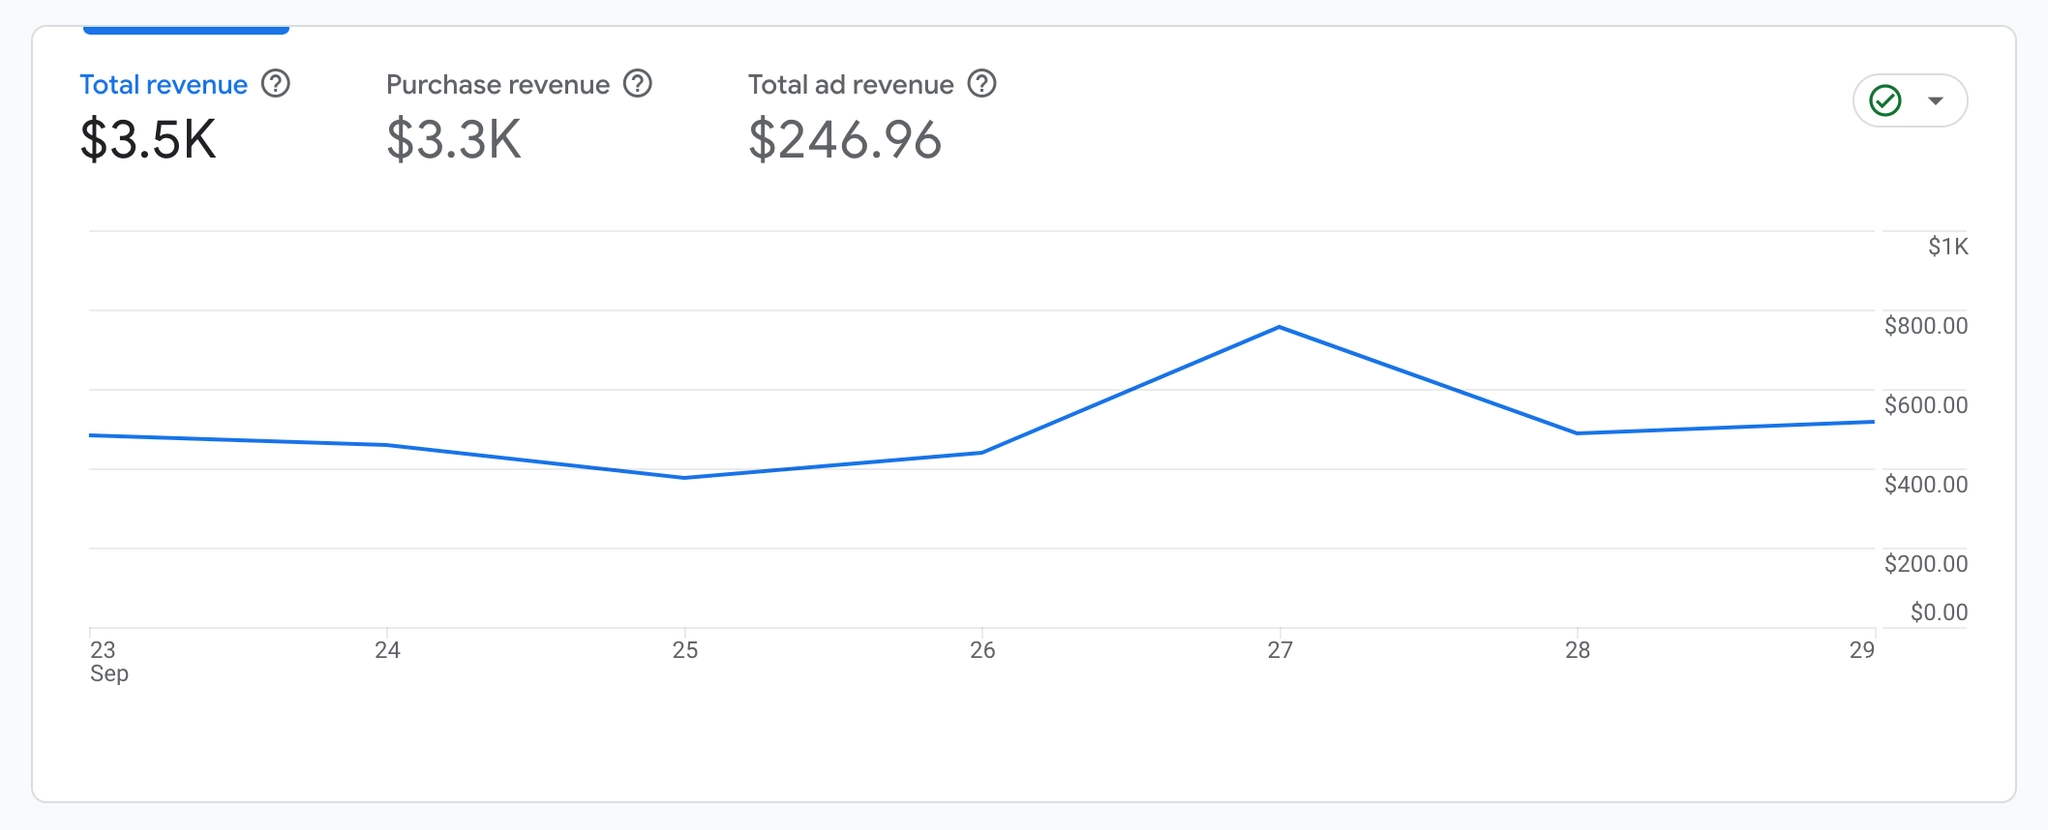
Task: Click the line's data point for the 28th
Action: [x=1577, y=433]
